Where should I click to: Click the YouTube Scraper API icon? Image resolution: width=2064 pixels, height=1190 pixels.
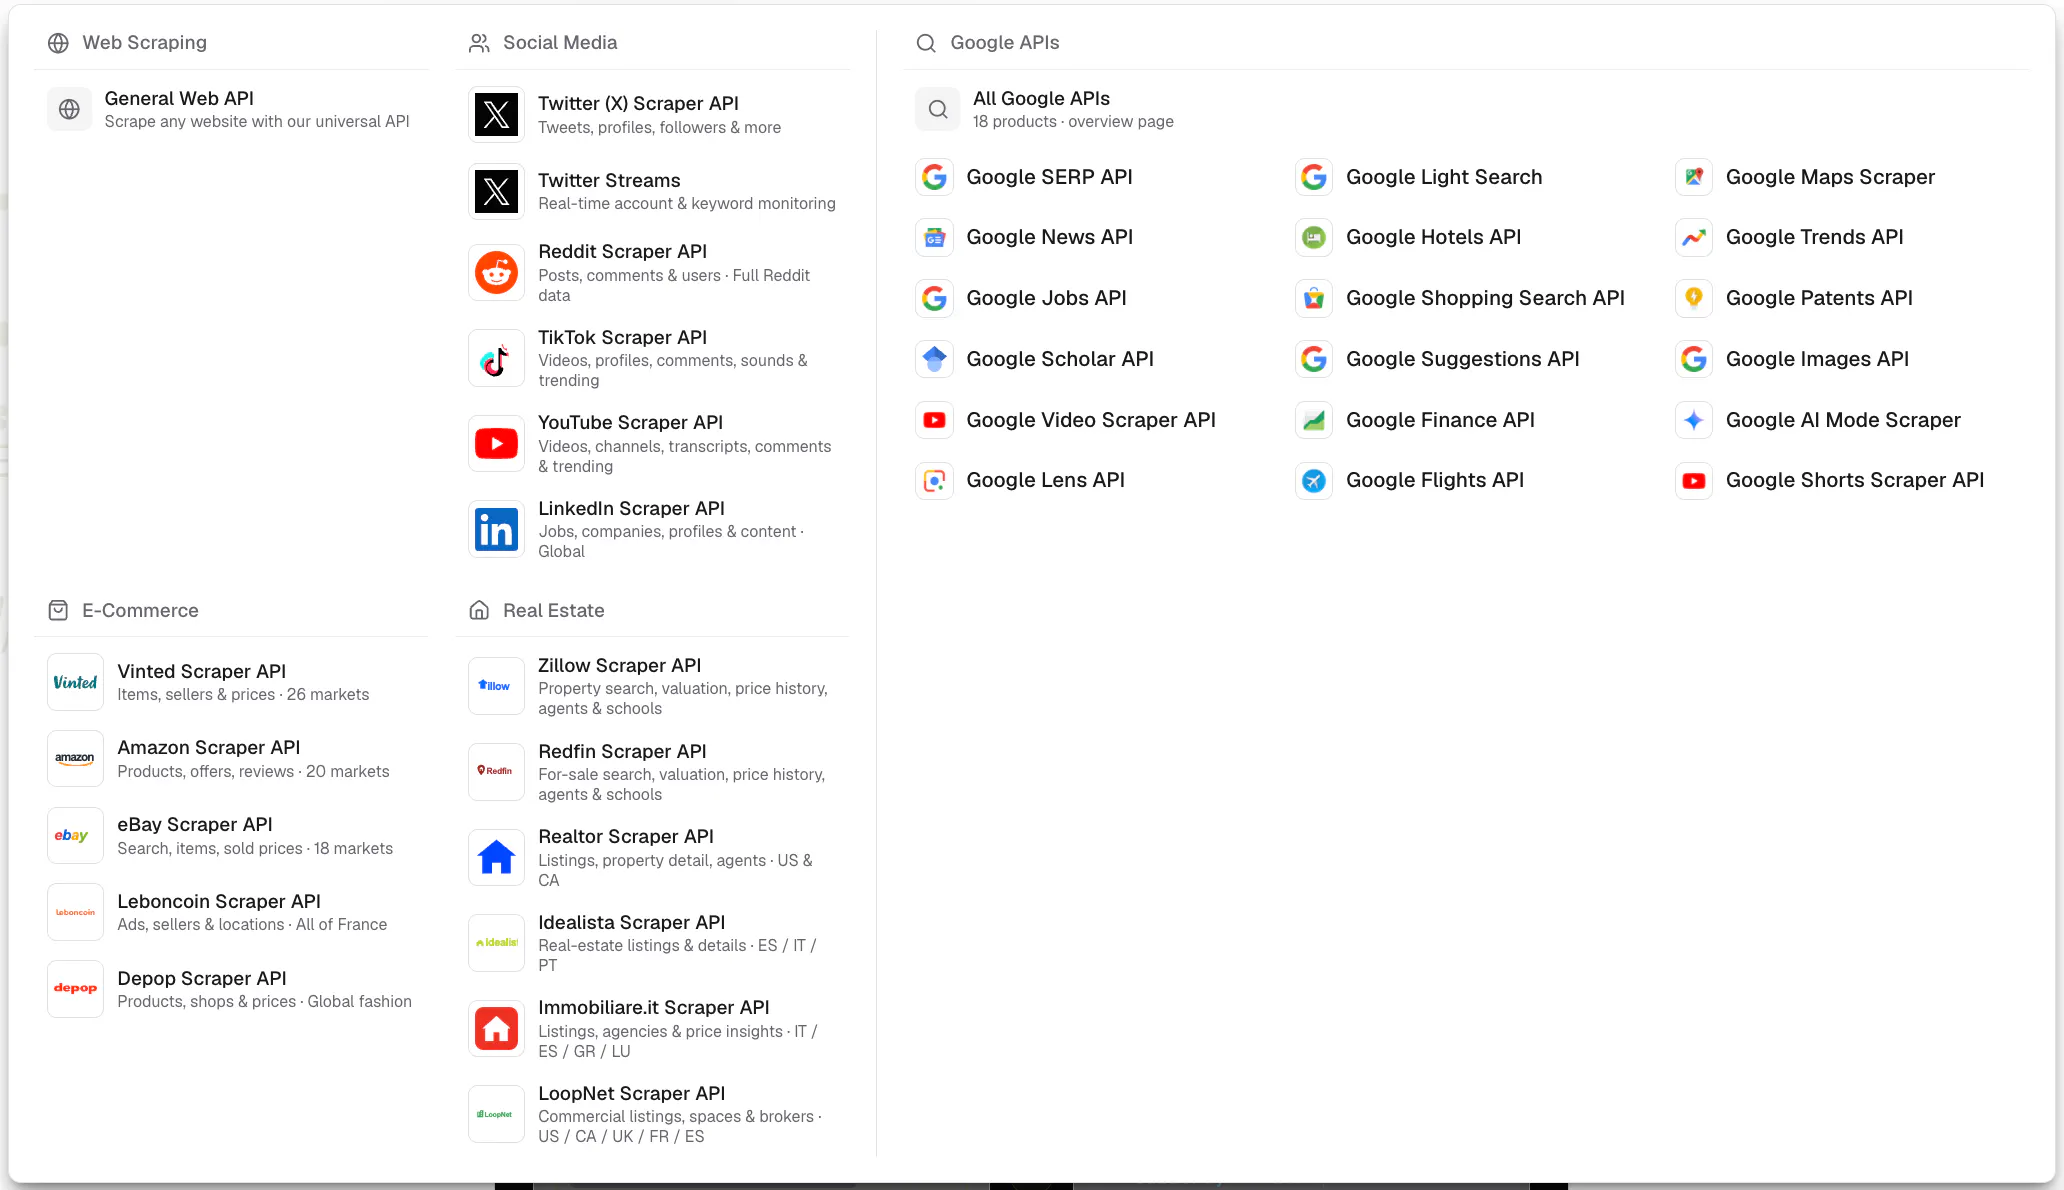pyautogui.click(x=496, y=443)
